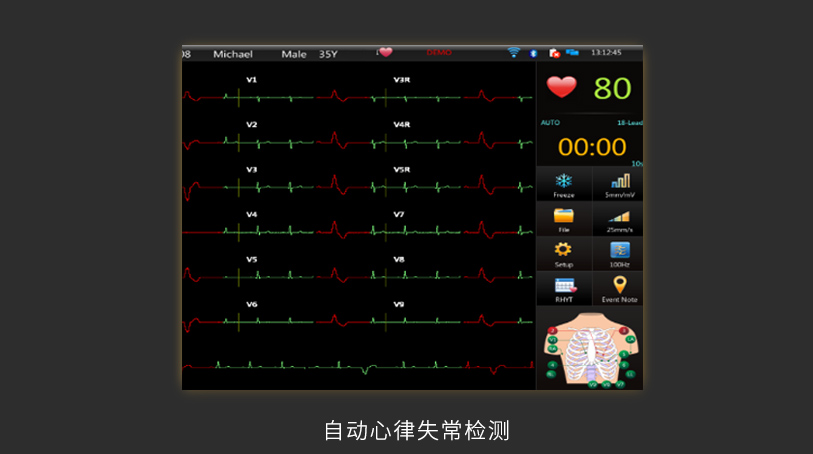Open the Setup gear menu
The image size is (813, 454).
click(564, 254)
